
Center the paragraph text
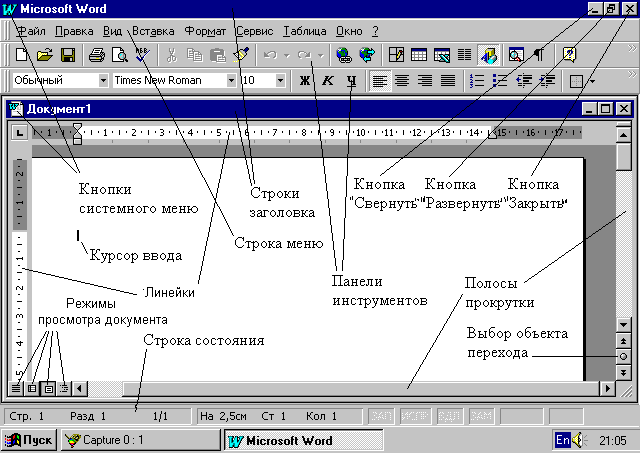point(402,80)
